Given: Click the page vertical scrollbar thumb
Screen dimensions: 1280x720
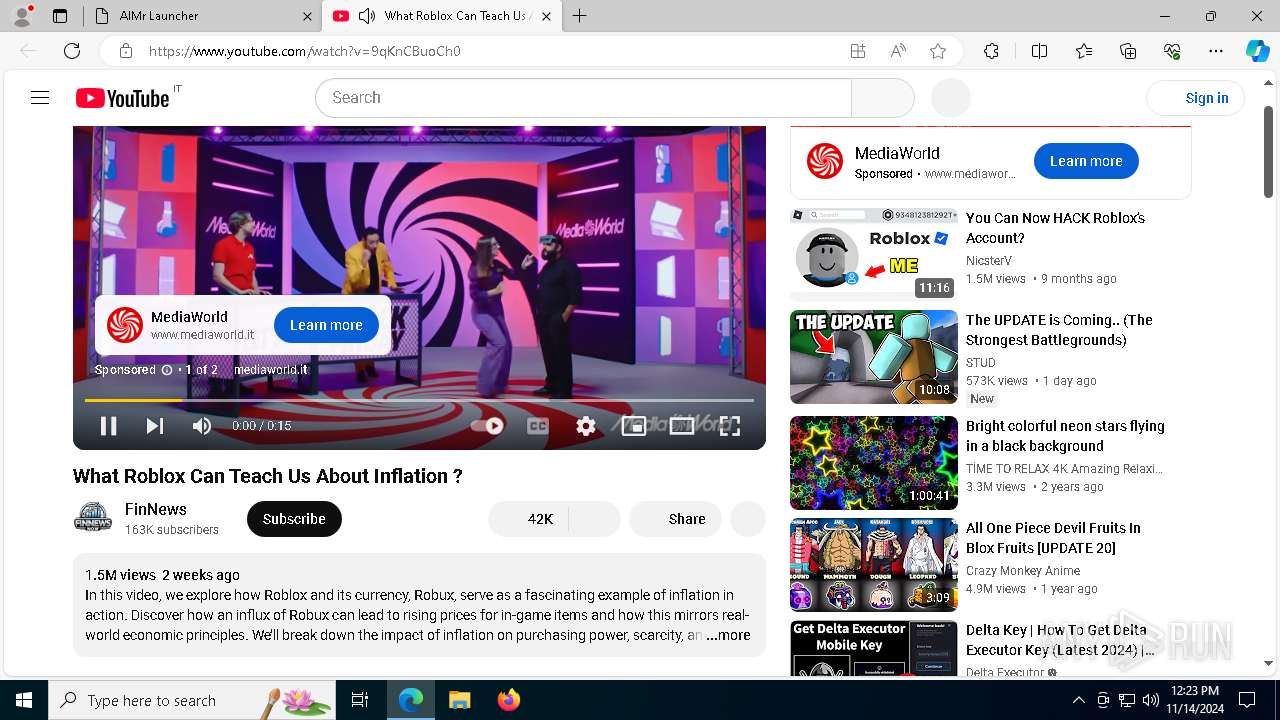Looking at the screenshot, I should point(1268,150).
